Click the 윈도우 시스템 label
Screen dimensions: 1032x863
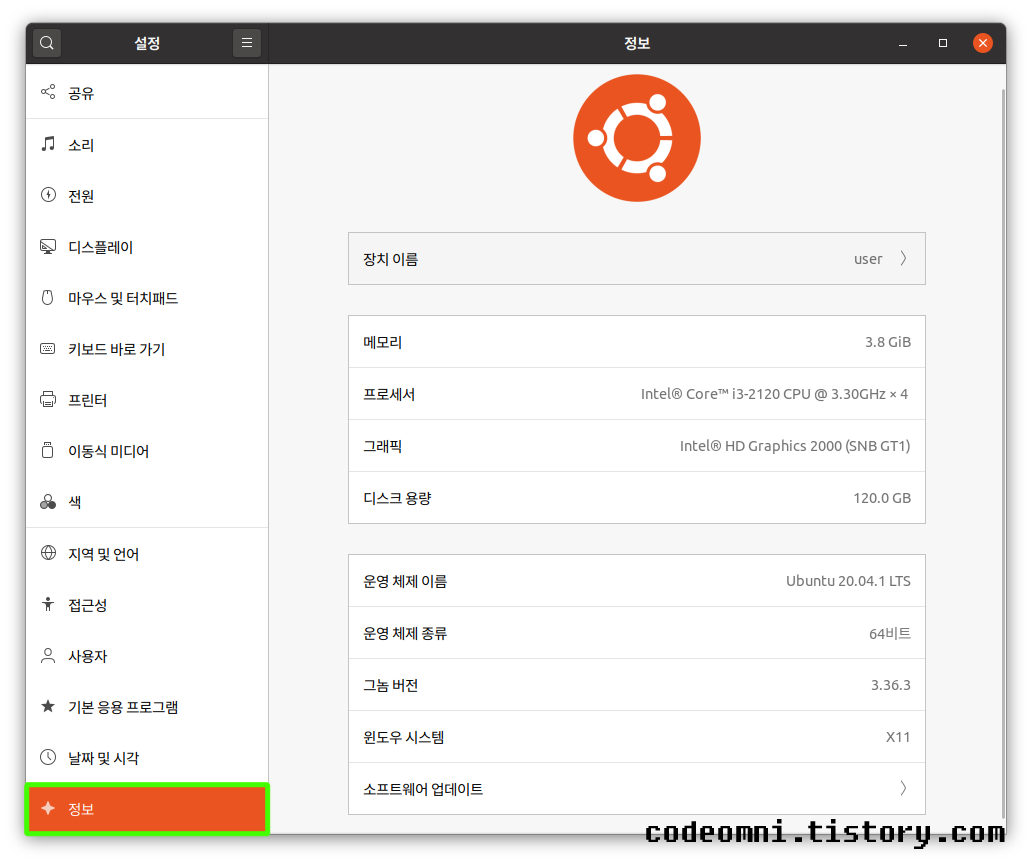tap(403, 737)
